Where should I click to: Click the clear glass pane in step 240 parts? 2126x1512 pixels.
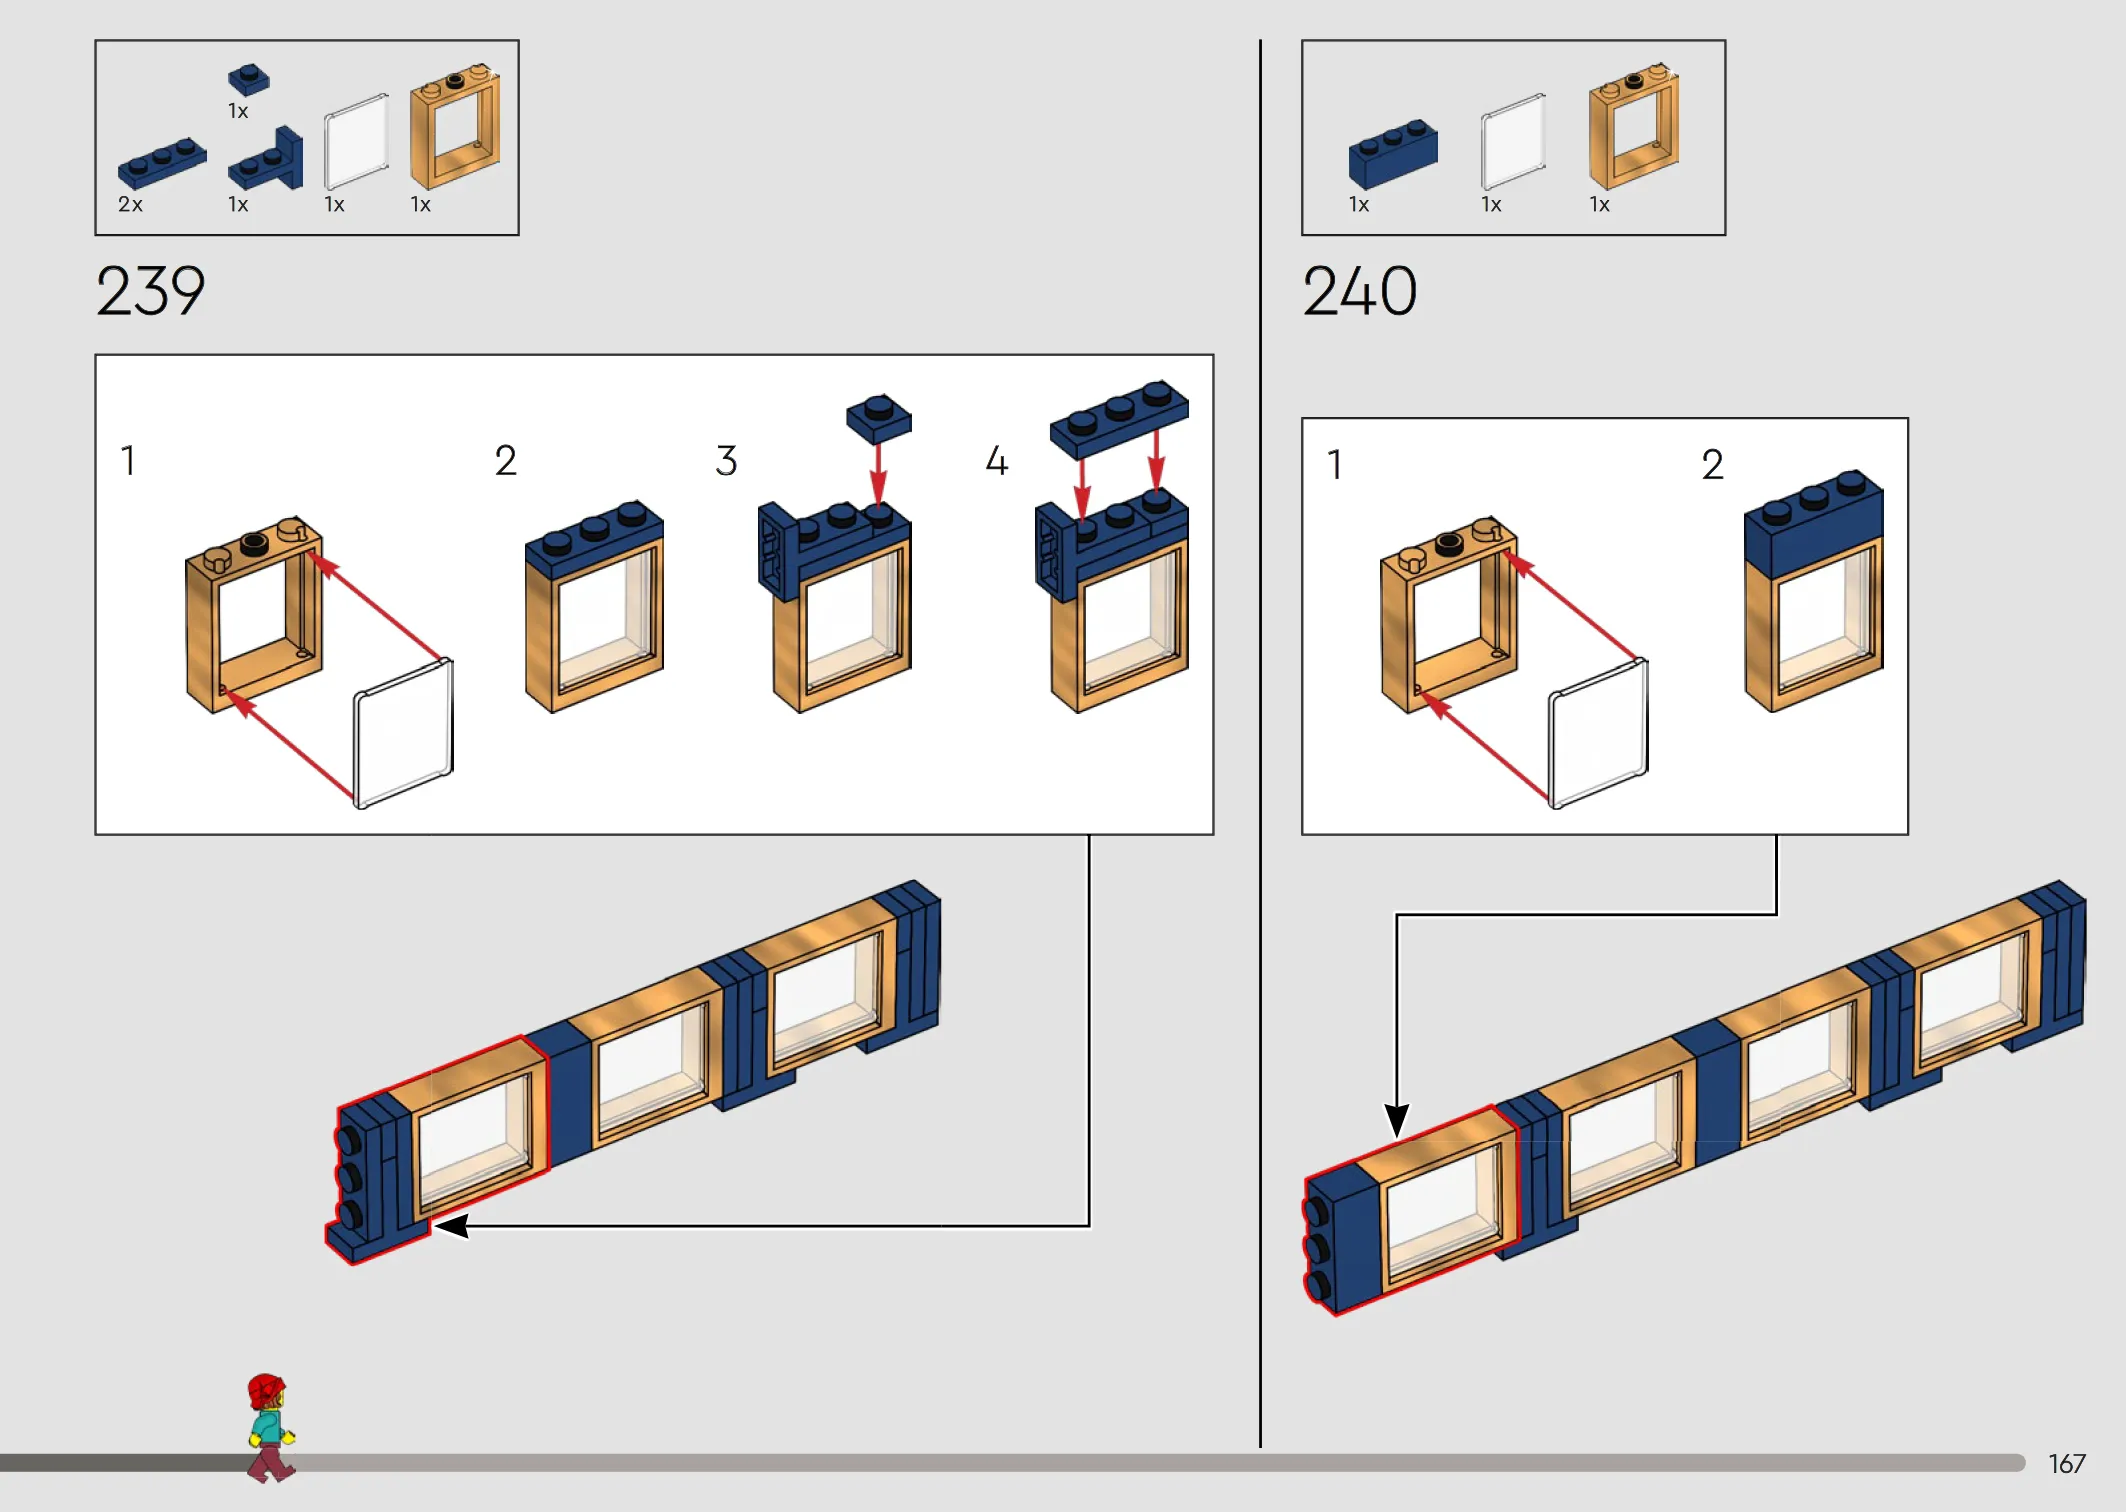point(1514,142)
